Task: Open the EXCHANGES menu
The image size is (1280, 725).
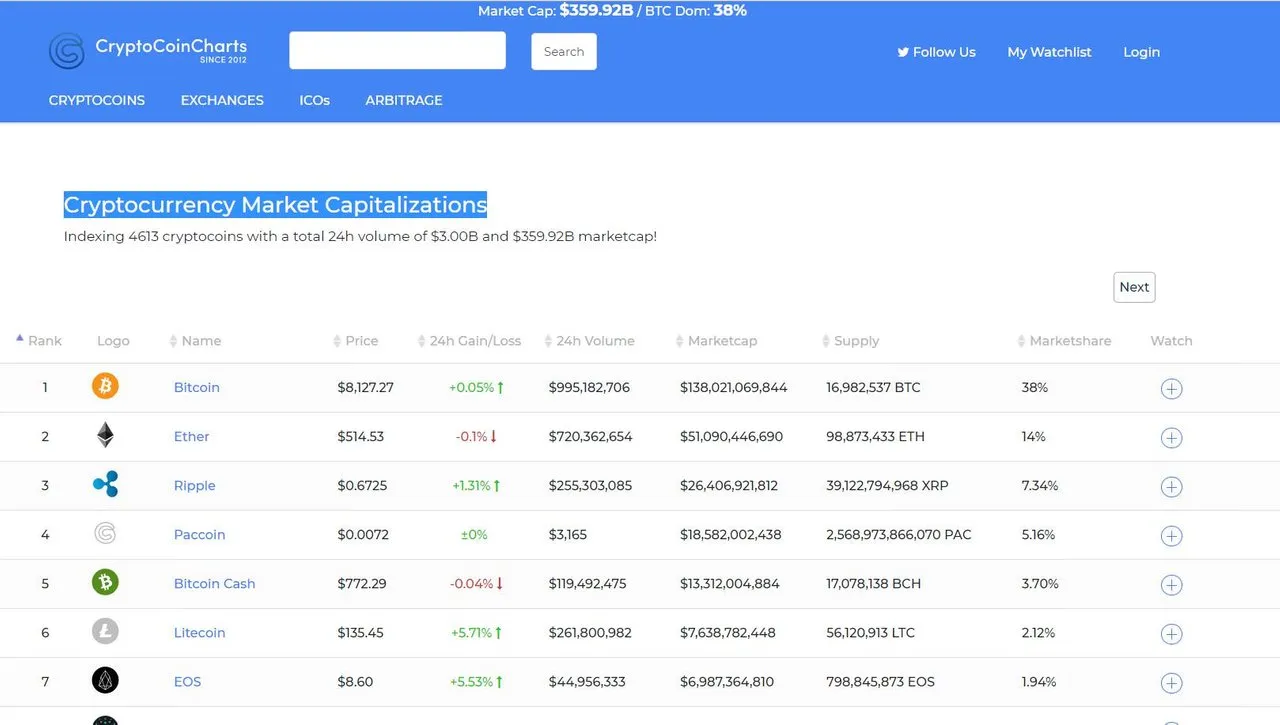Action: 222,100
